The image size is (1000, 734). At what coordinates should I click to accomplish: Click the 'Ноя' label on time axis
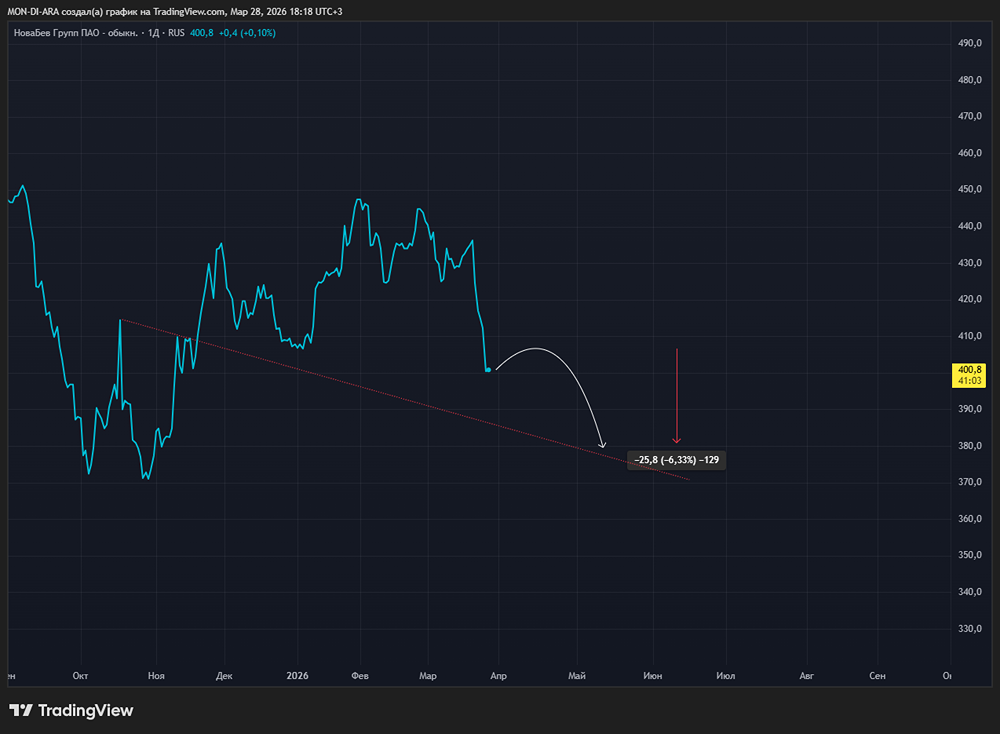coord(156,676)
